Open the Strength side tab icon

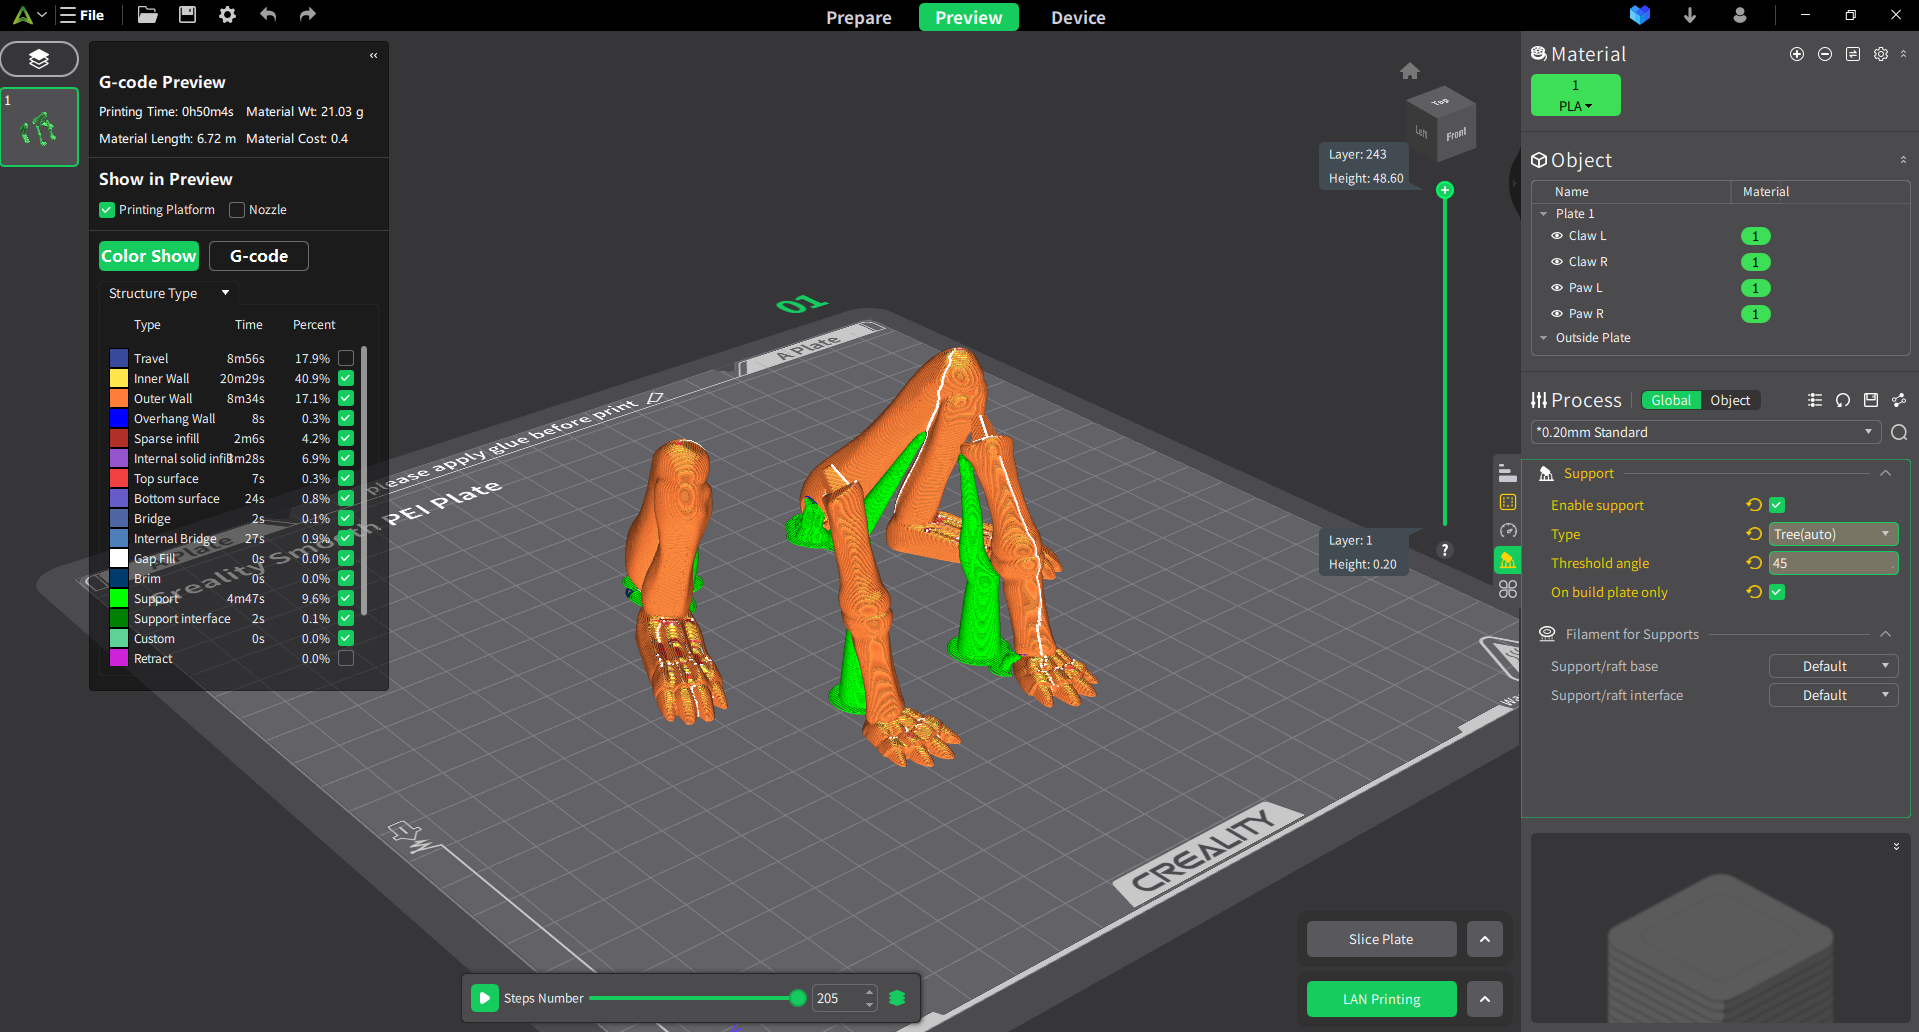coord(1508,502)
